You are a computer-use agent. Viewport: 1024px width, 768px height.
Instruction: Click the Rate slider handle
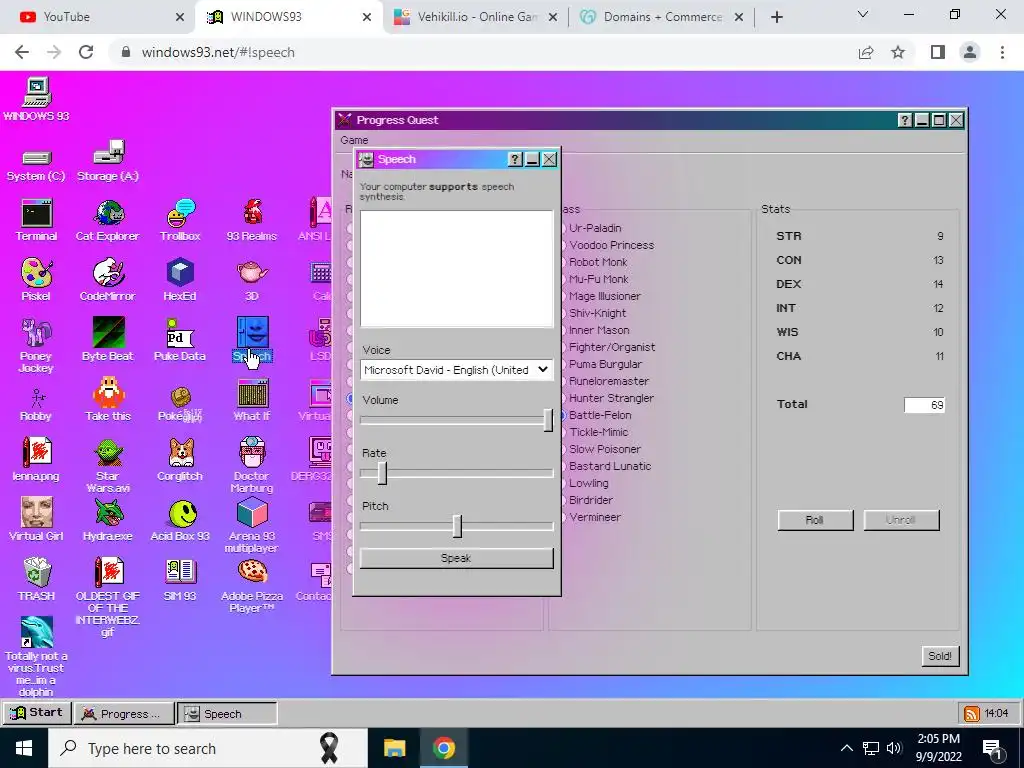pos(382,473)
